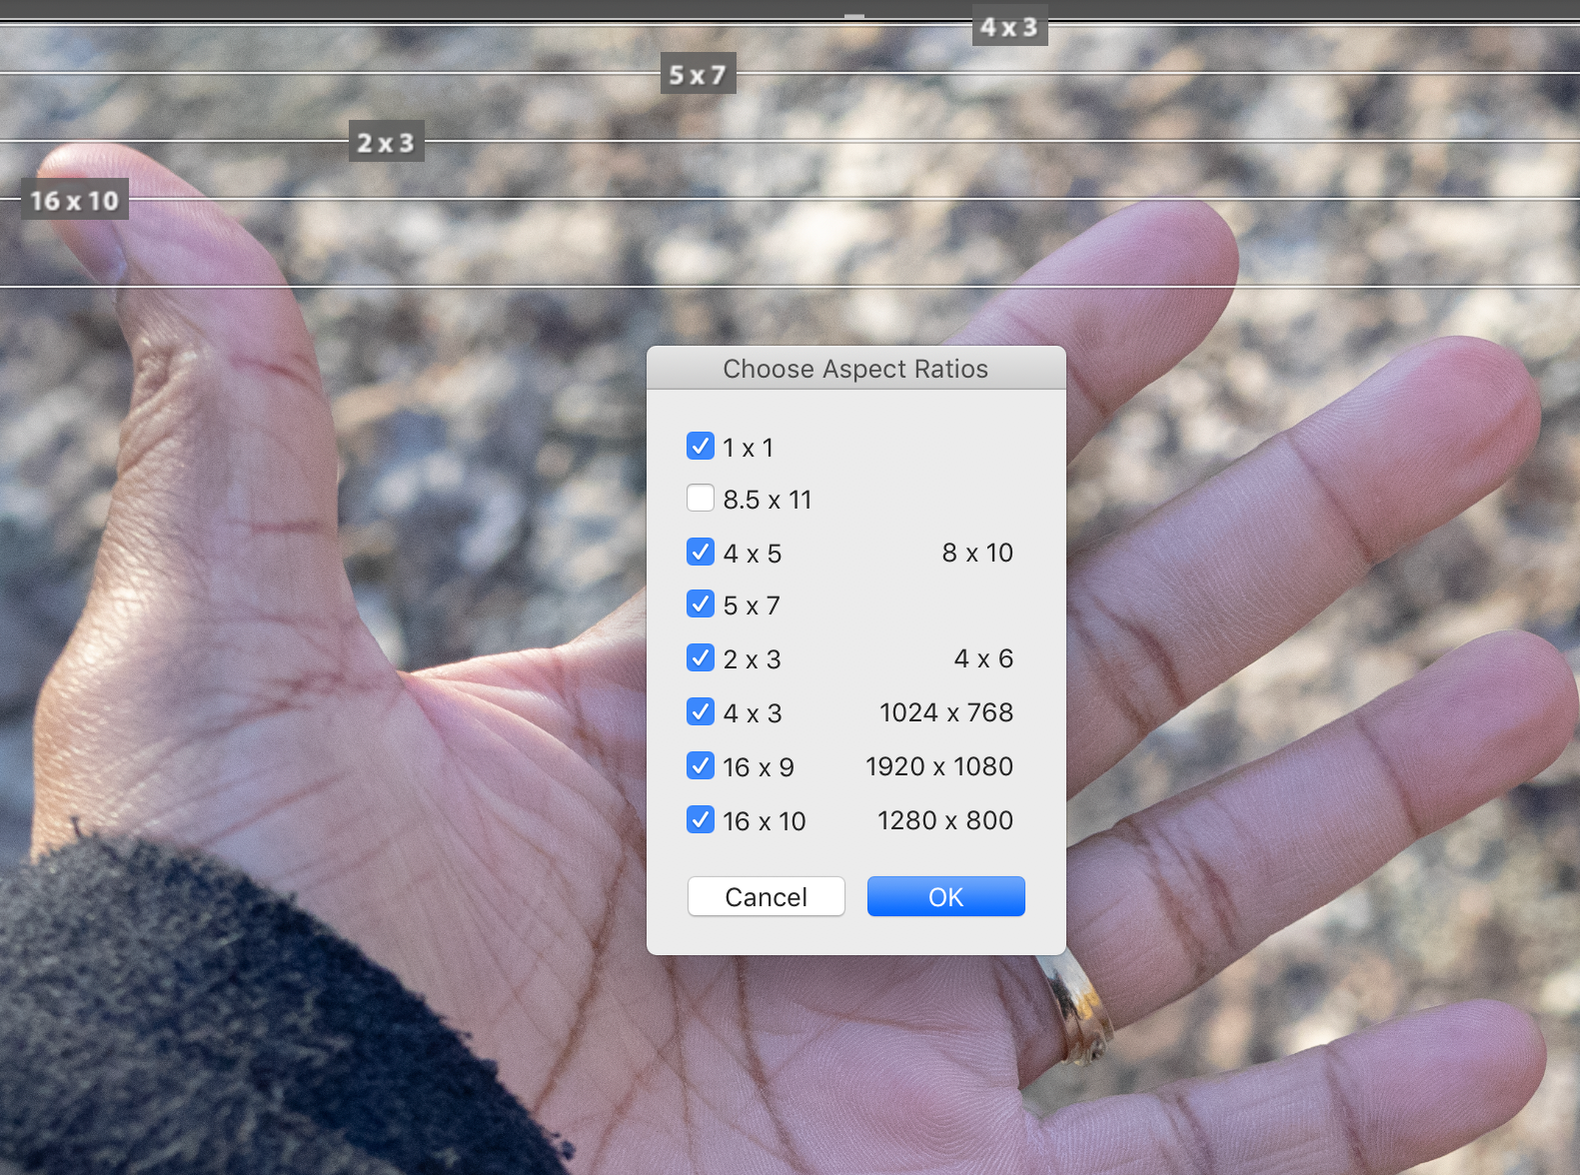
Task: Confirm the aspect ratios with OK
Action: 946,896
